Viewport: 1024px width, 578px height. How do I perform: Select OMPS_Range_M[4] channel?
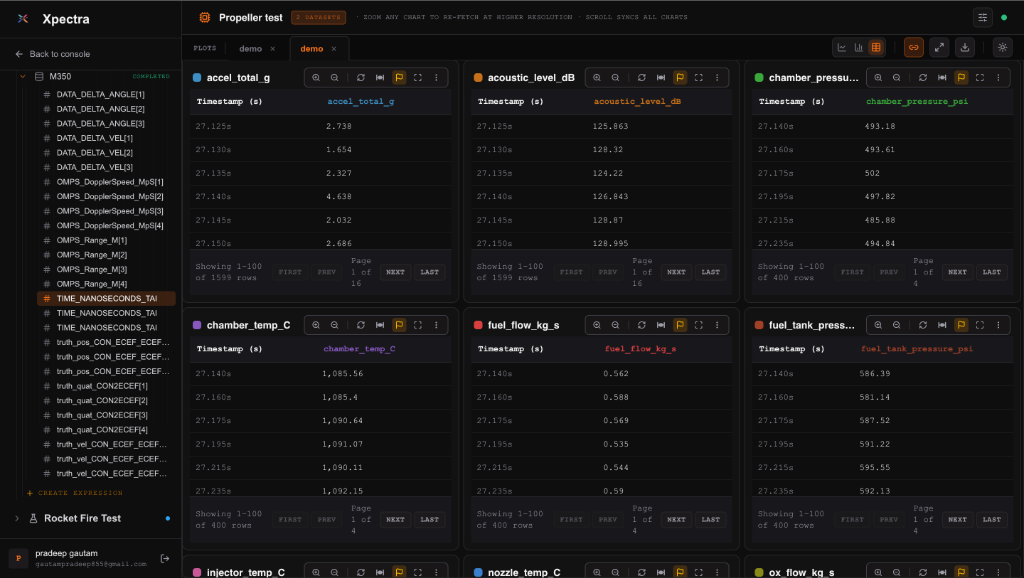click(x=91, y=284)
